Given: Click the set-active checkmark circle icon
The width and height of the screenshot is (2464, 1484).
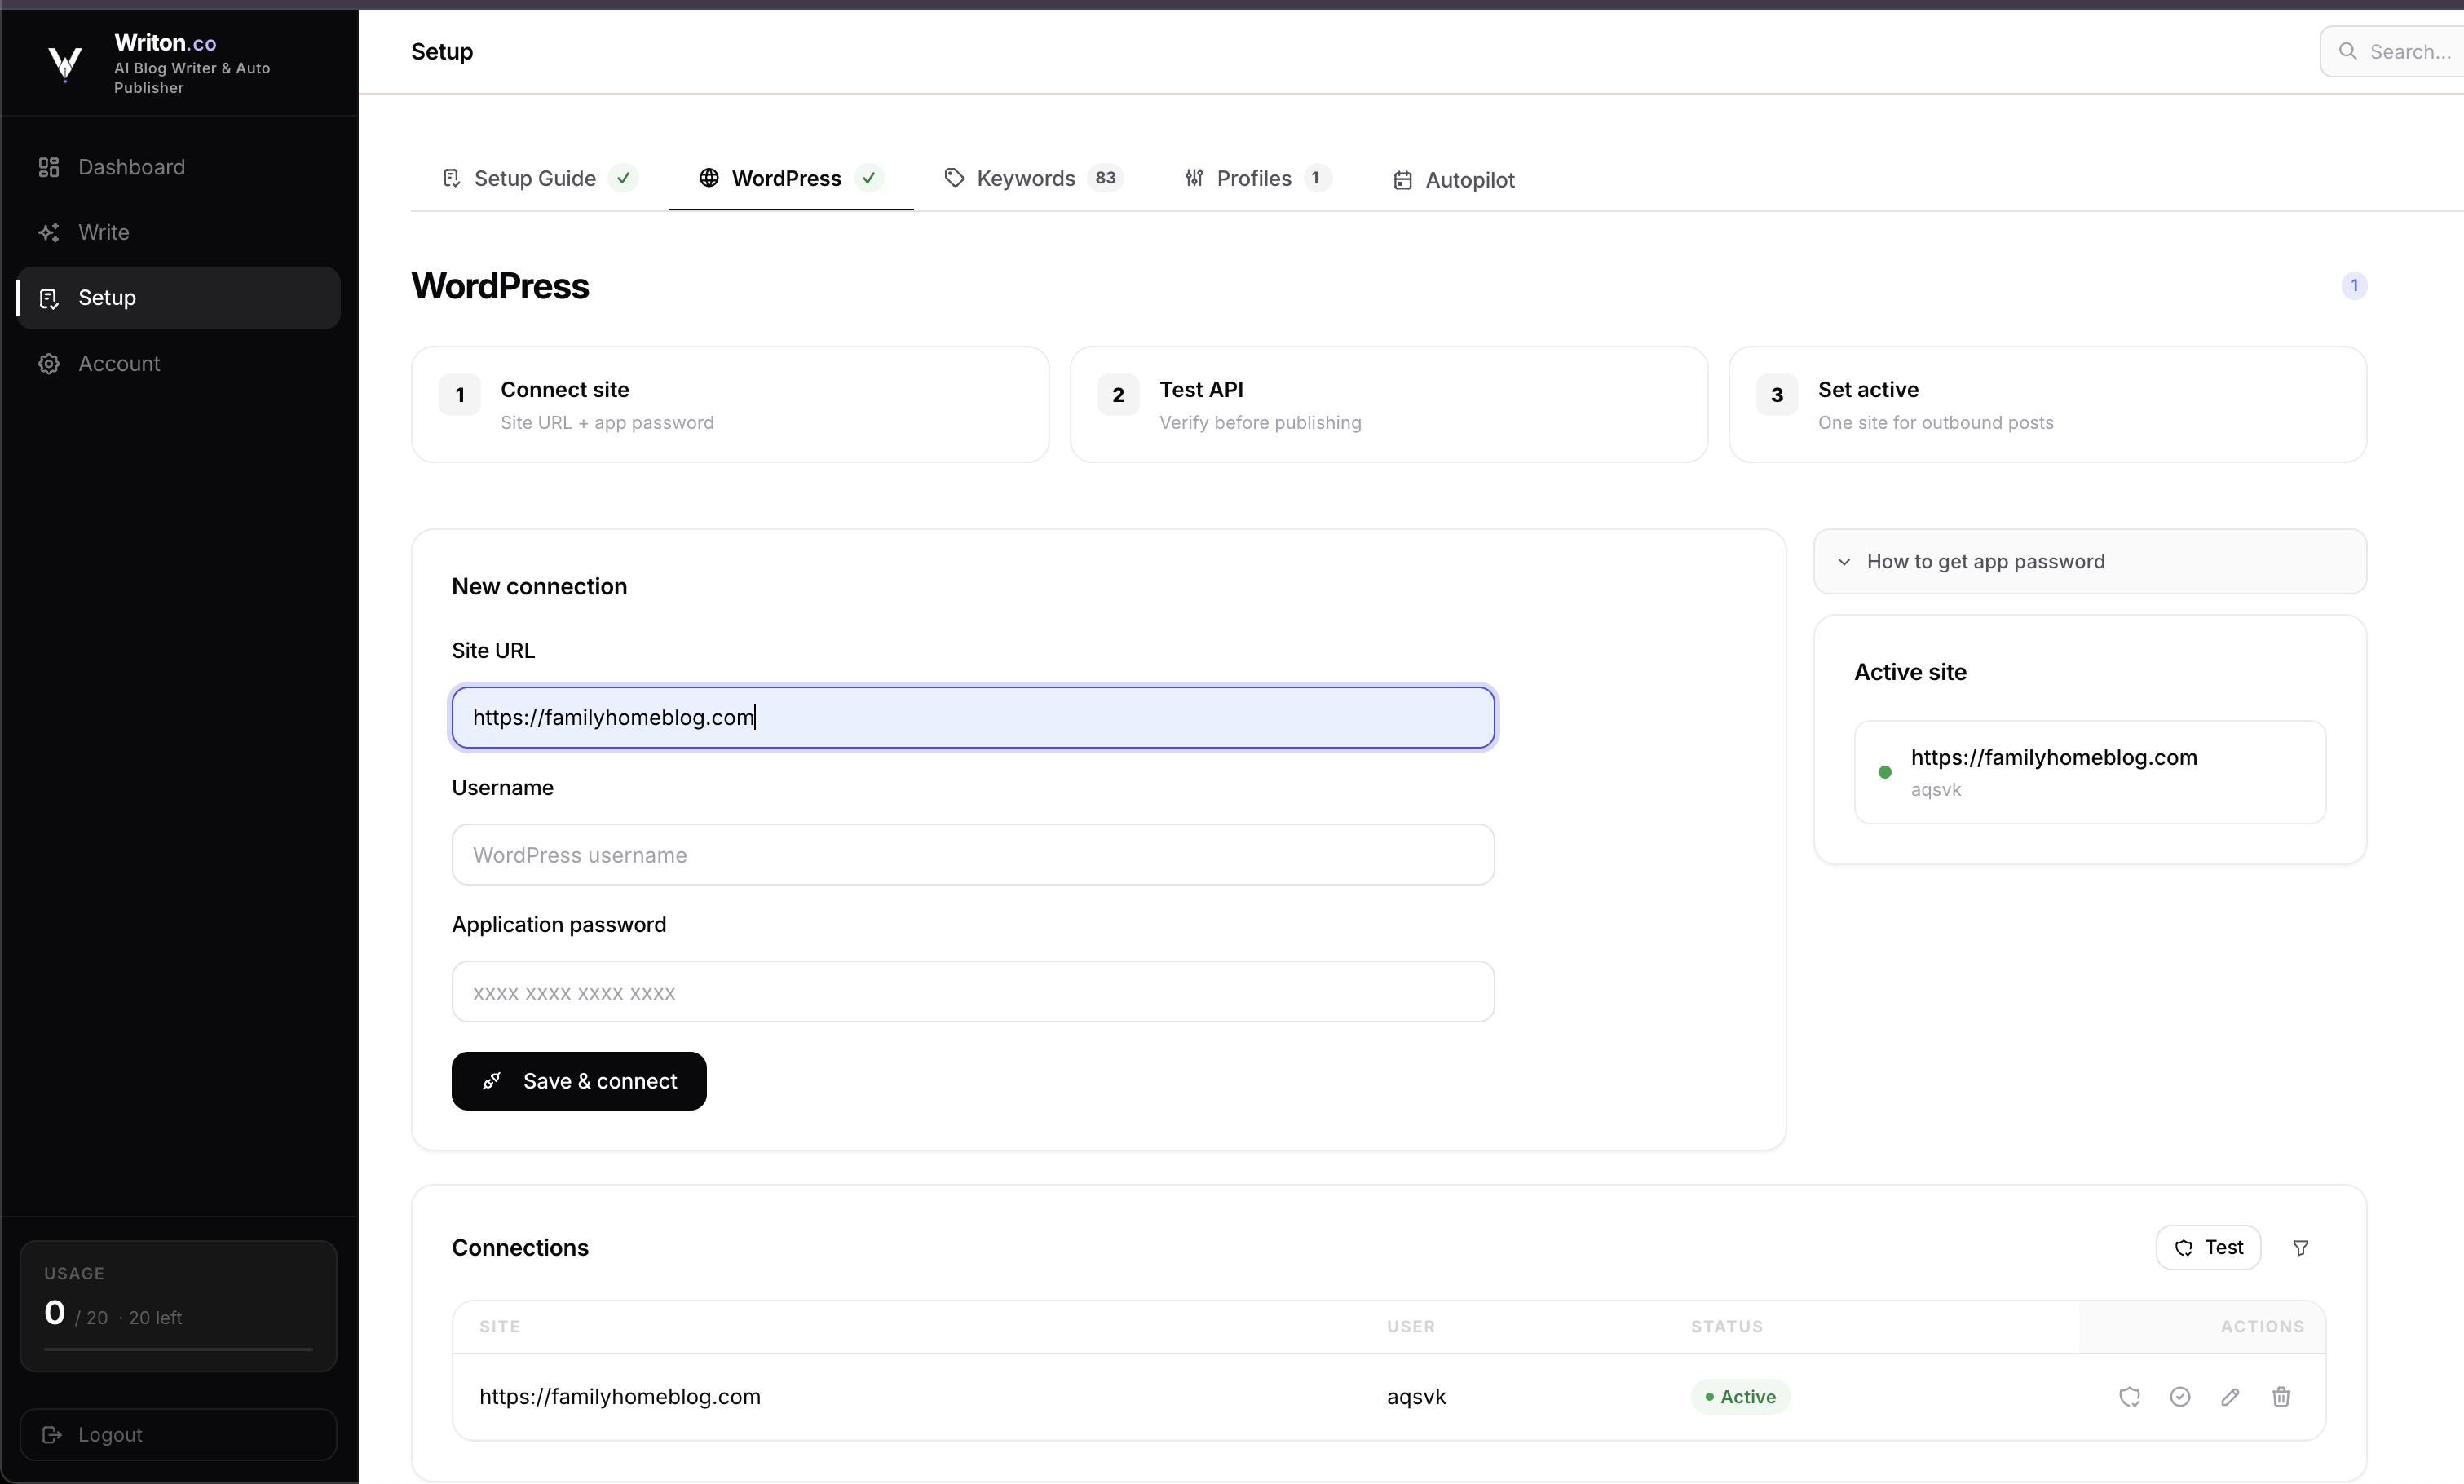Looking at the screenshot, I should [2180, 1397].
